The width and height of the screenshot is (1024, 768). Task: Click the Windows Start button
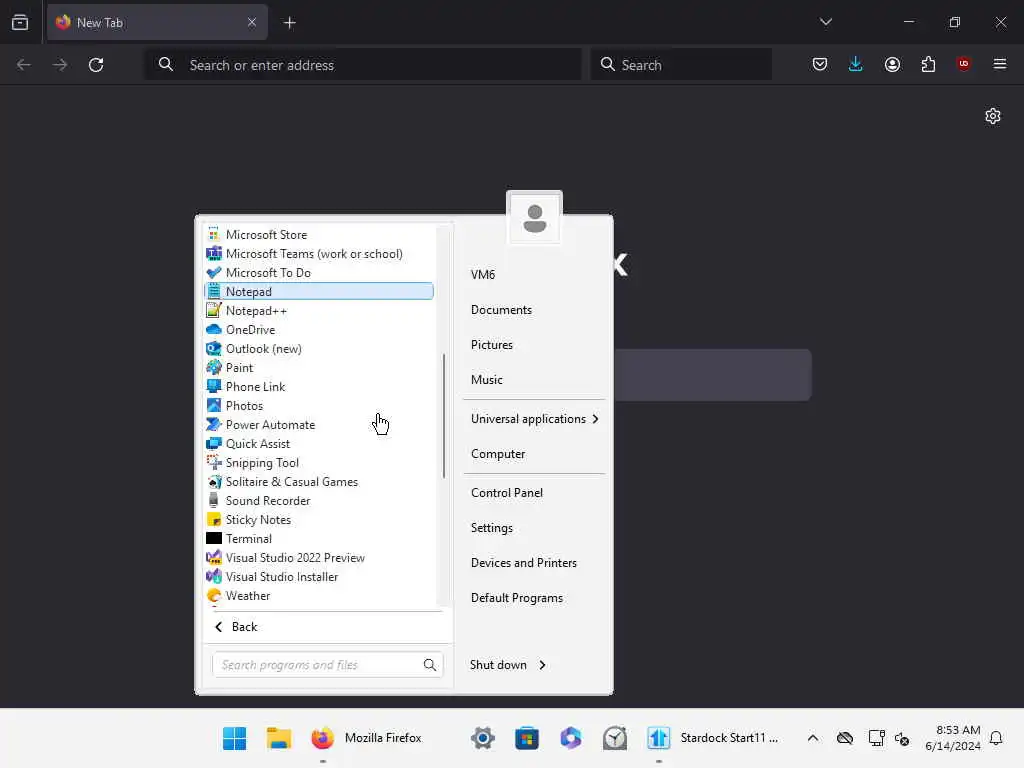pyautogui.click(x=234, y=738)
